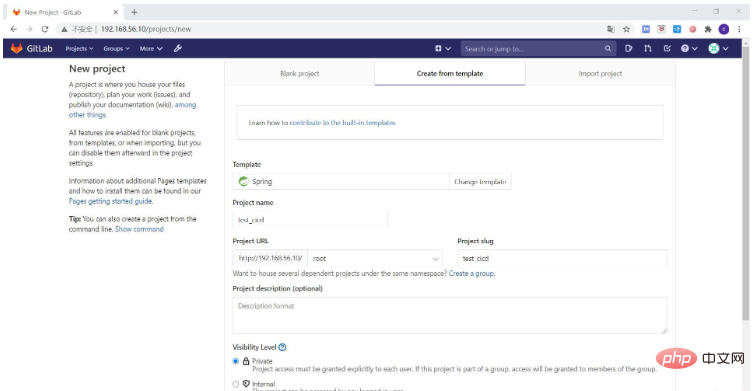Image resolution: width=755 pixels, height=391 pixels.
Task: Open the root namespace dropdown
Action: pyautogui.click(x=375, y=259)
